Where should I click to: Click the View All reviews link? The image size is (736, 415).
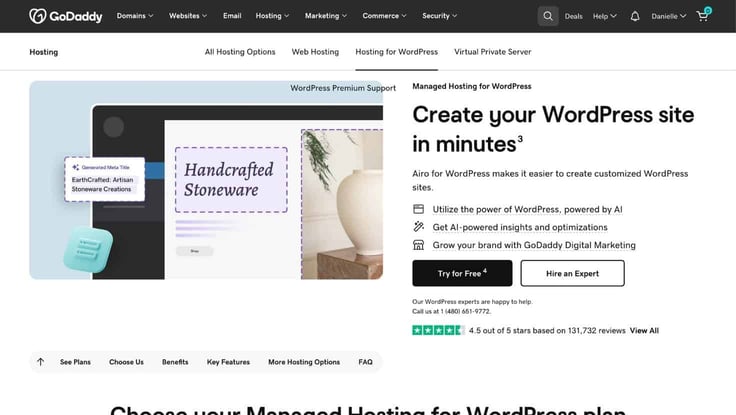point(644,330)
